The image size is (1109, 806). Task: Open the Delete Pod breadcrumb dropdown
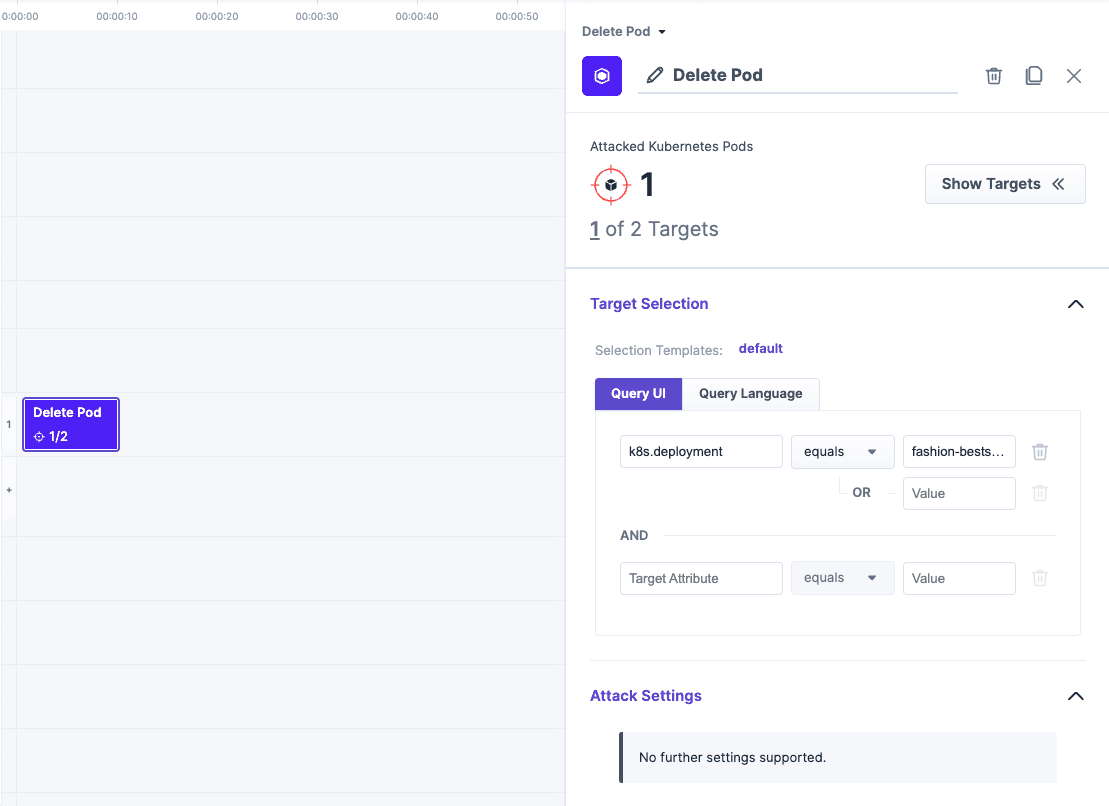pyautogui.click(x=622, y=31)
